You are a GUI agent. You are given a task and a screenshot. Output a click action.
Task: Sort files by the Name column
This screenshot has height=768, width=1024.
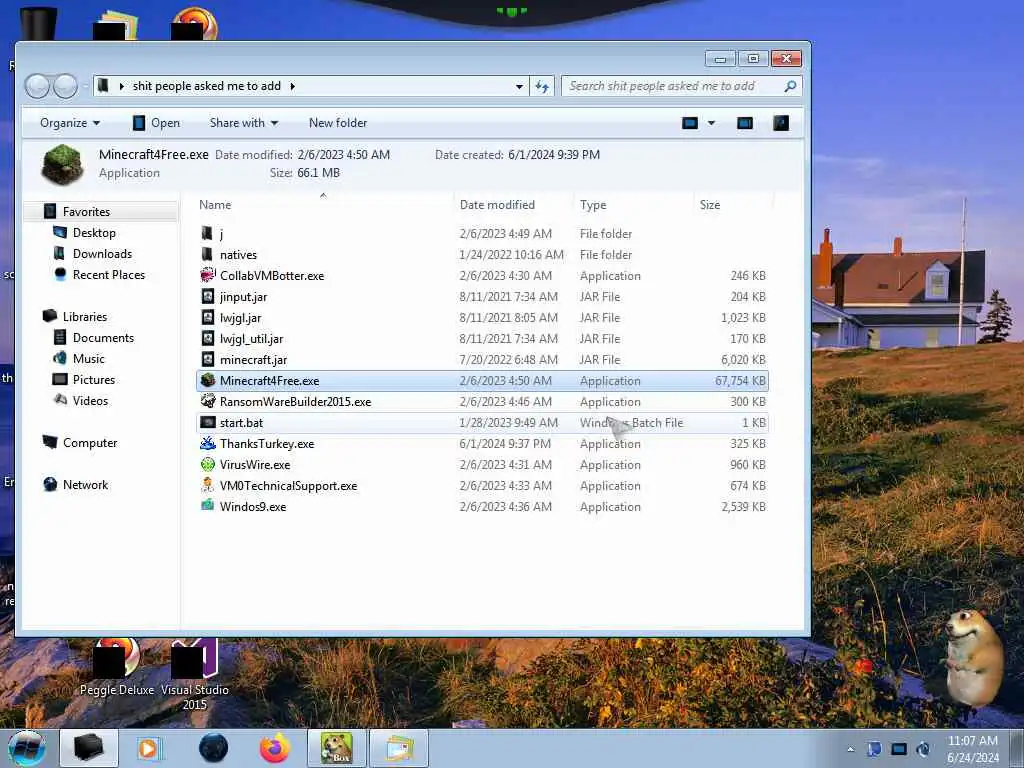(323, 204)
